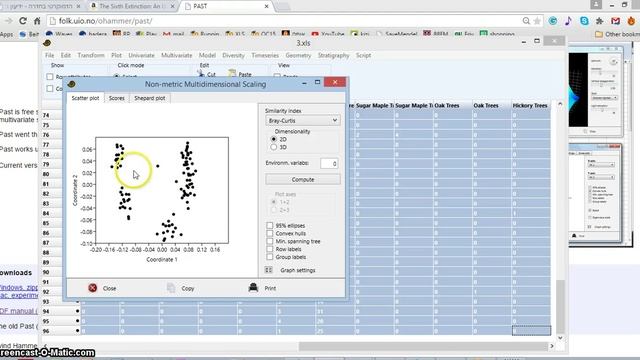Click the Environm. variabs input field

[329, 163]
